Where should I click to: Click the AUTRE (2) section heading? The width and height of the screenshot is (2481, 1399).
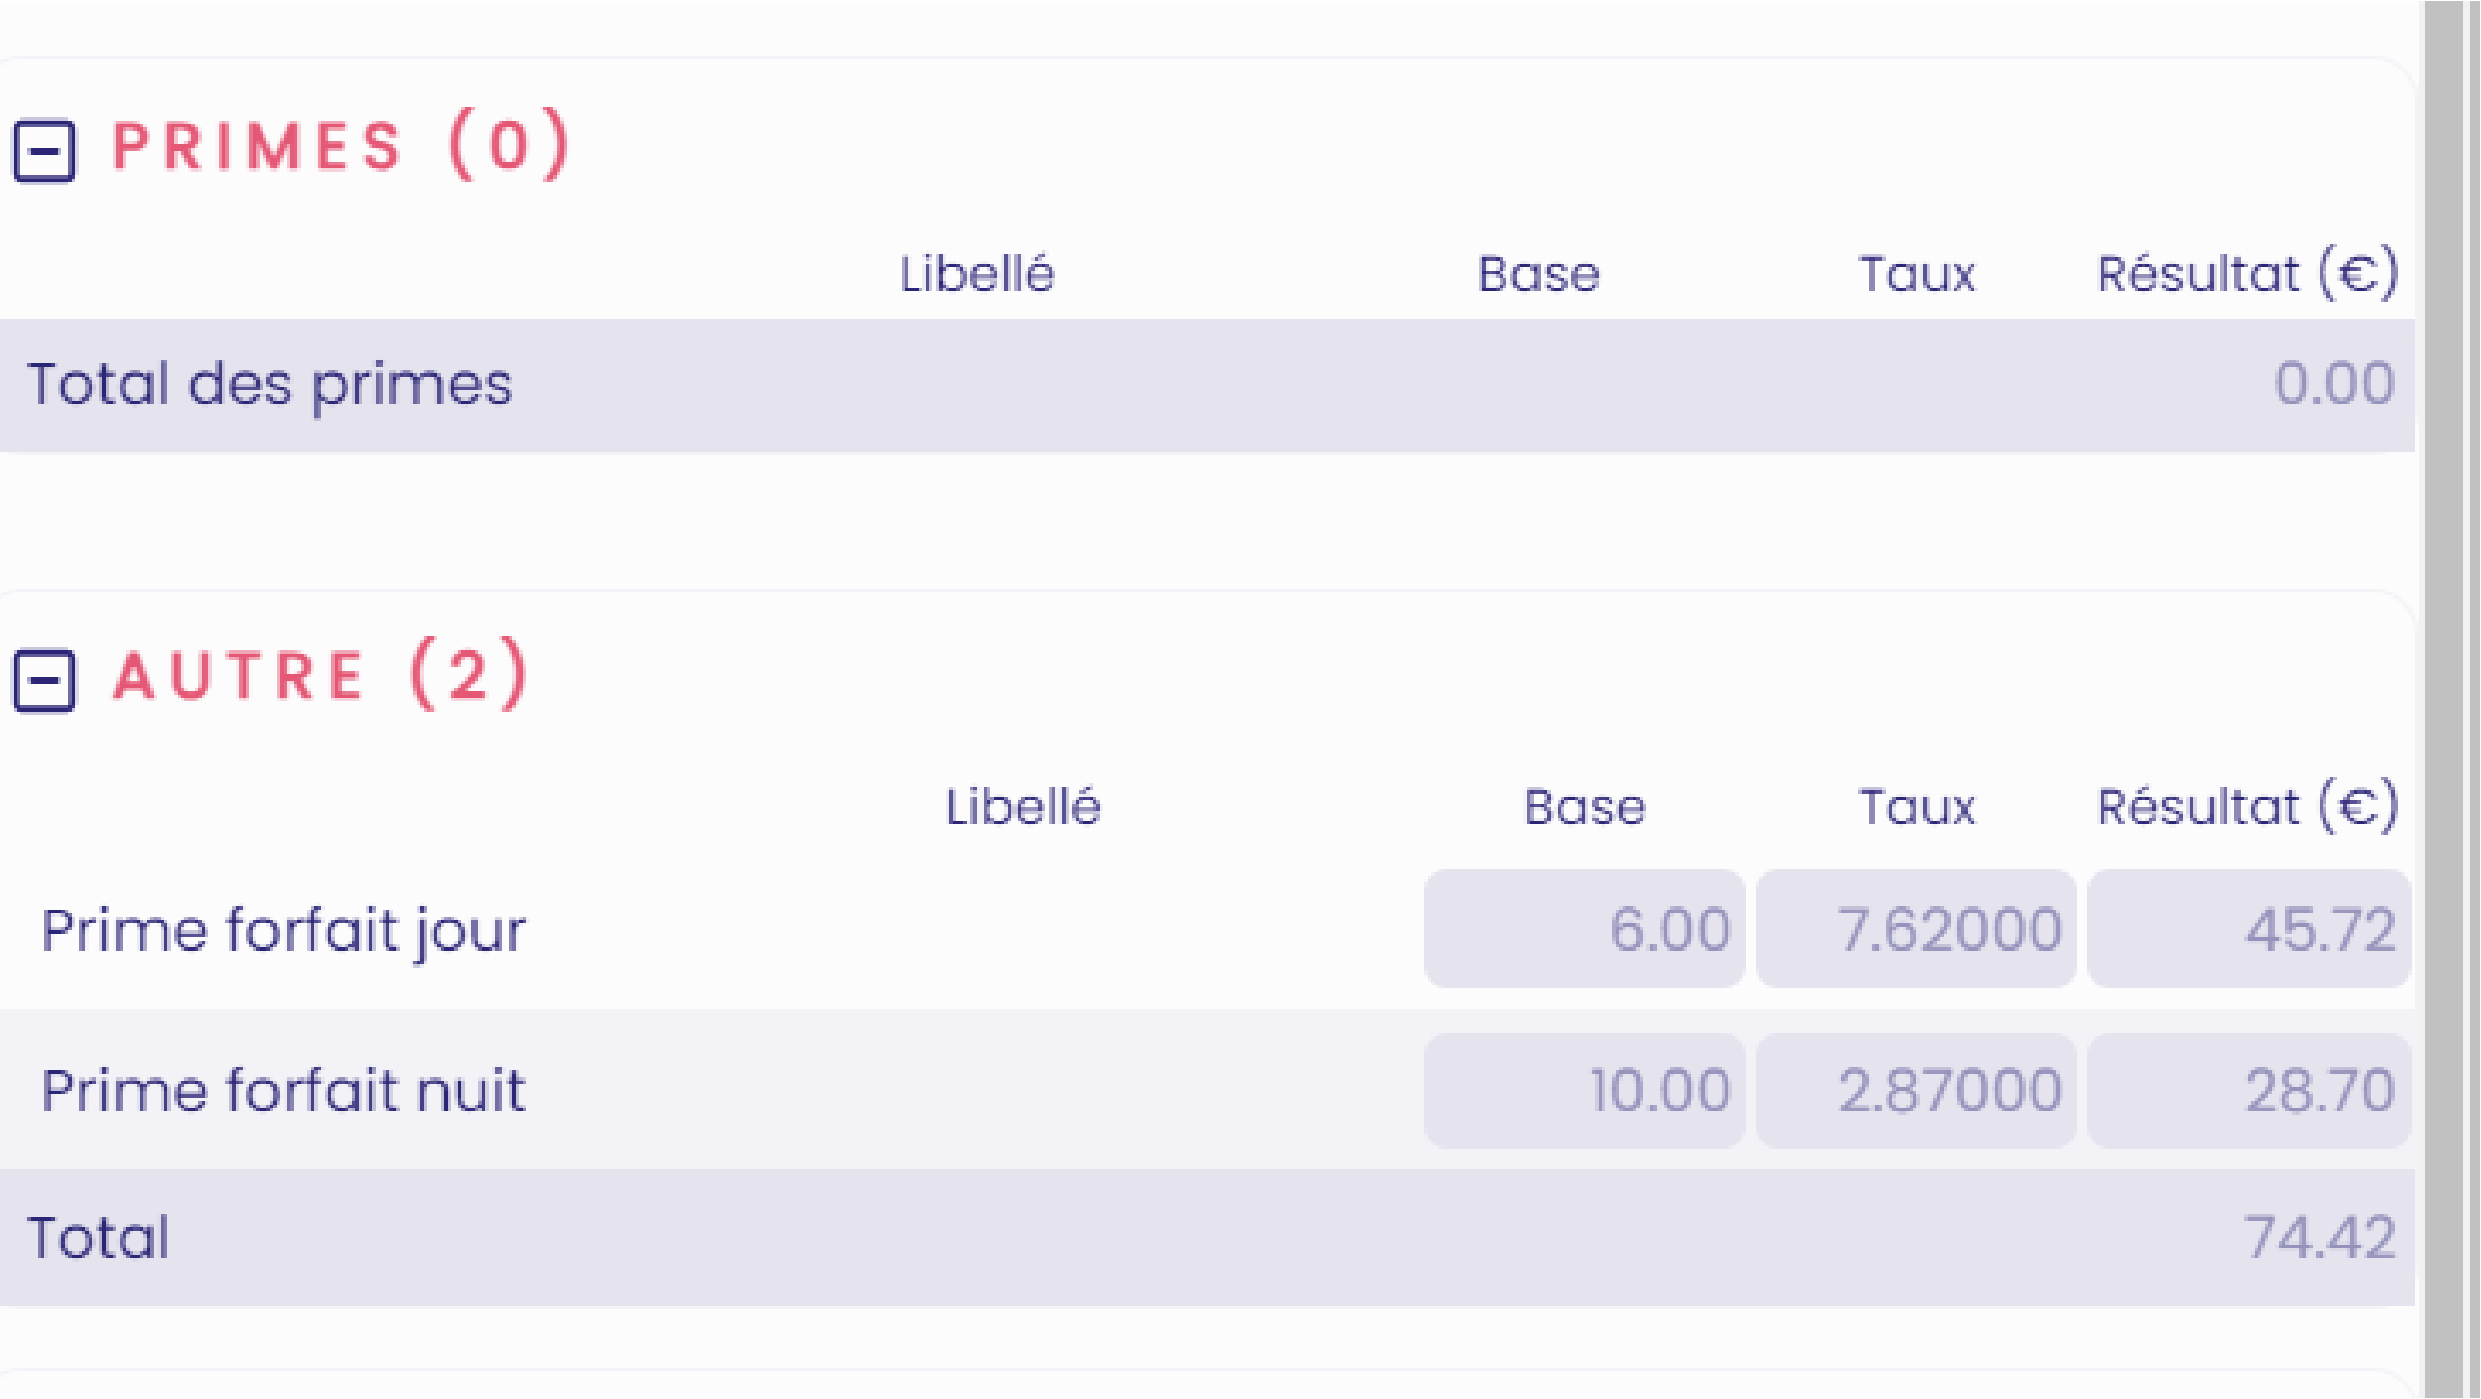[x=320, y=674]
